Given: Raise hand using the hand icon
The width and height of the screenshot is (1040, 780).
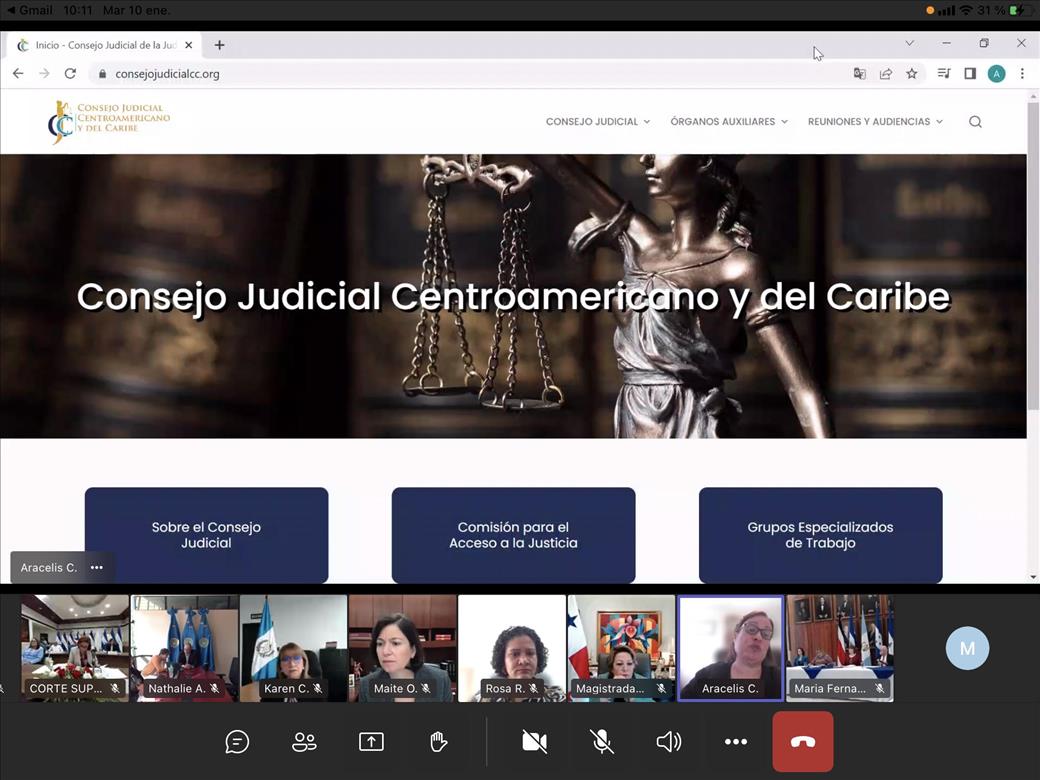Looking at the screenshot, I should click(438, 742).
